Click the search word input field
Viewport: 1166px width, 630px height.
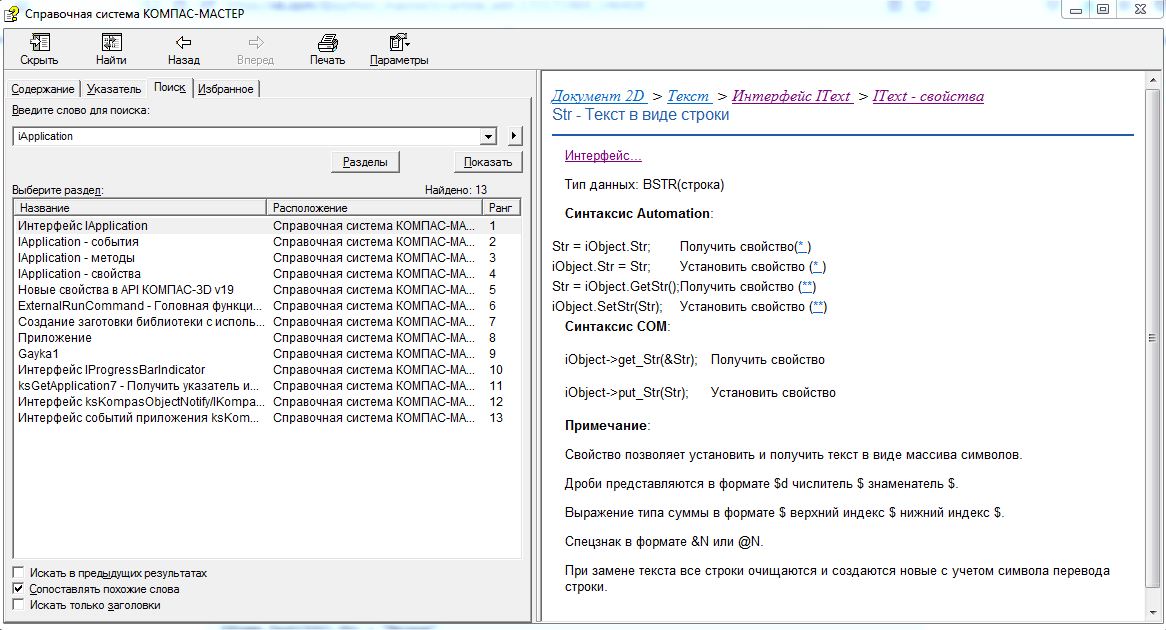(246, 136)
